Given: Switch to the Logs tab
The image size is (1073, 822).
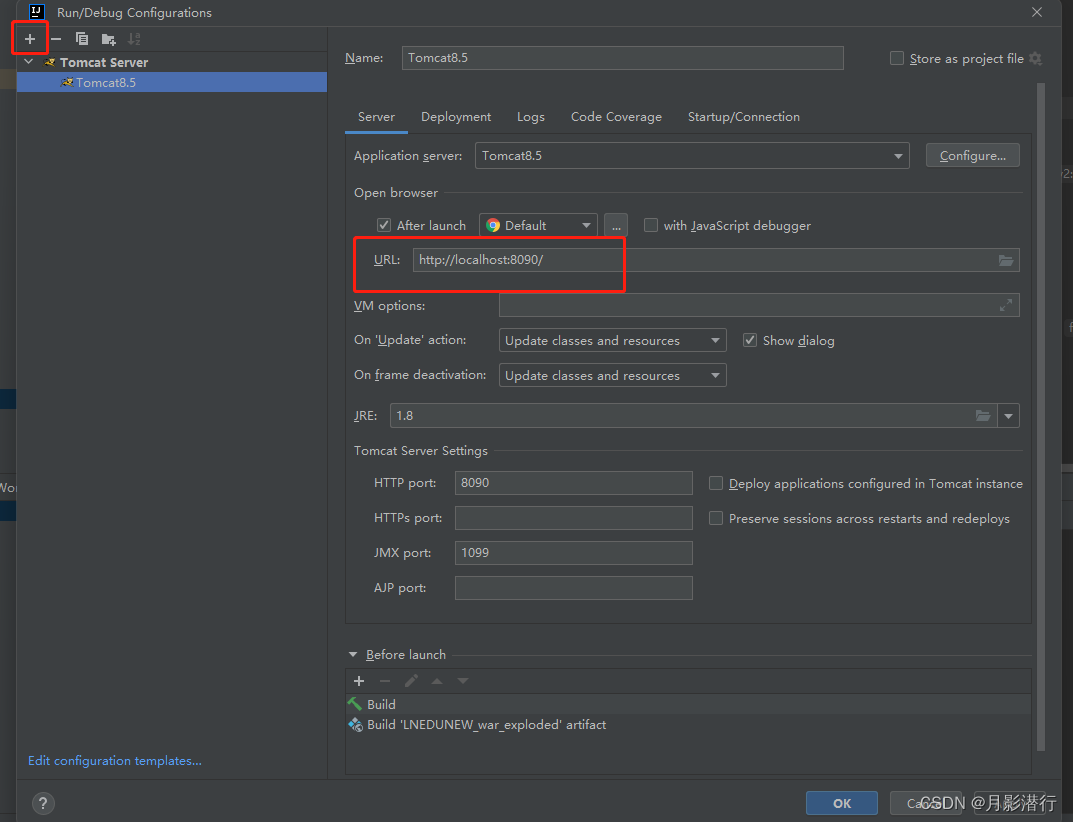Looking at the screenshot, I should 530,117.
